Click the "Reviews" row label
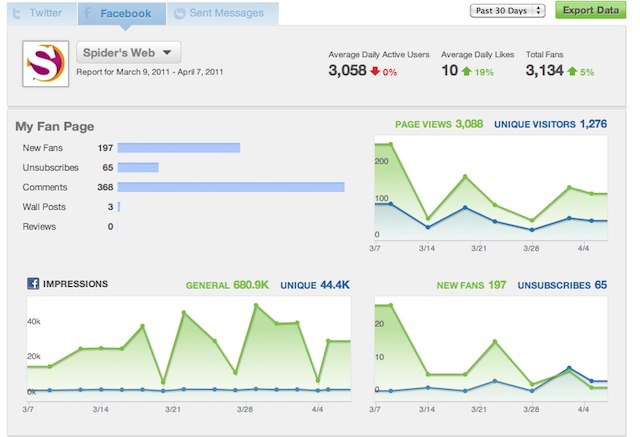Viewport: 640px width, 437px height. point(39,226)
